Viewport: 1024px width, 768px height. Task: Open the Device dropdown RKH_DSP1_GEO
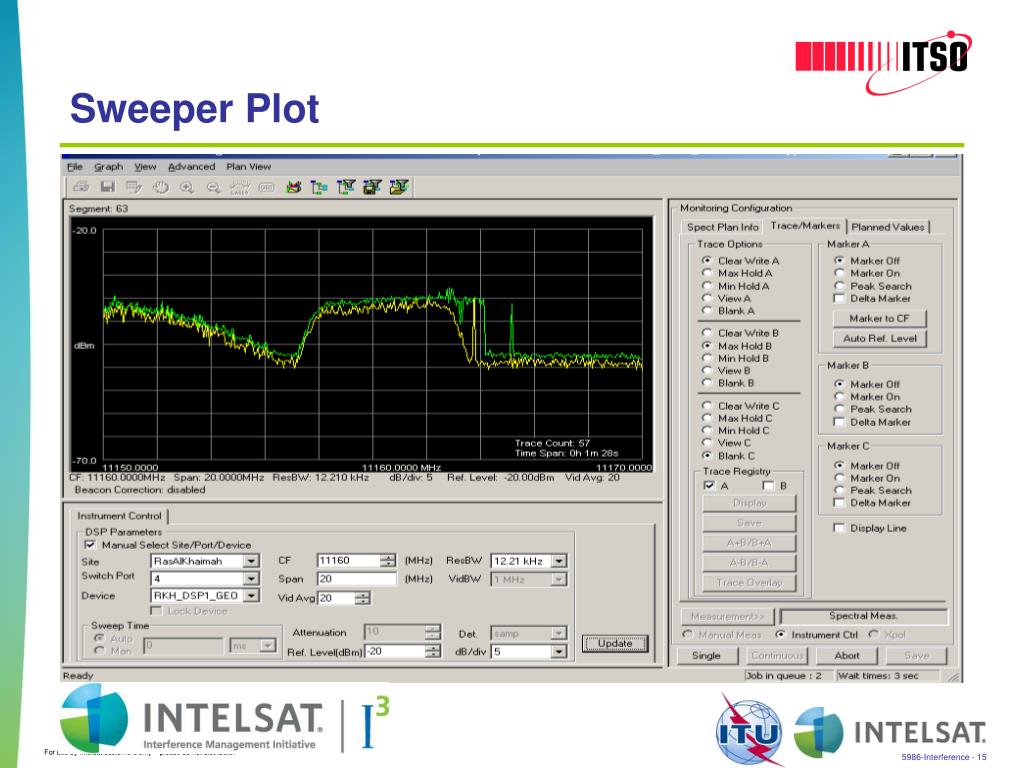coord(251,596)
